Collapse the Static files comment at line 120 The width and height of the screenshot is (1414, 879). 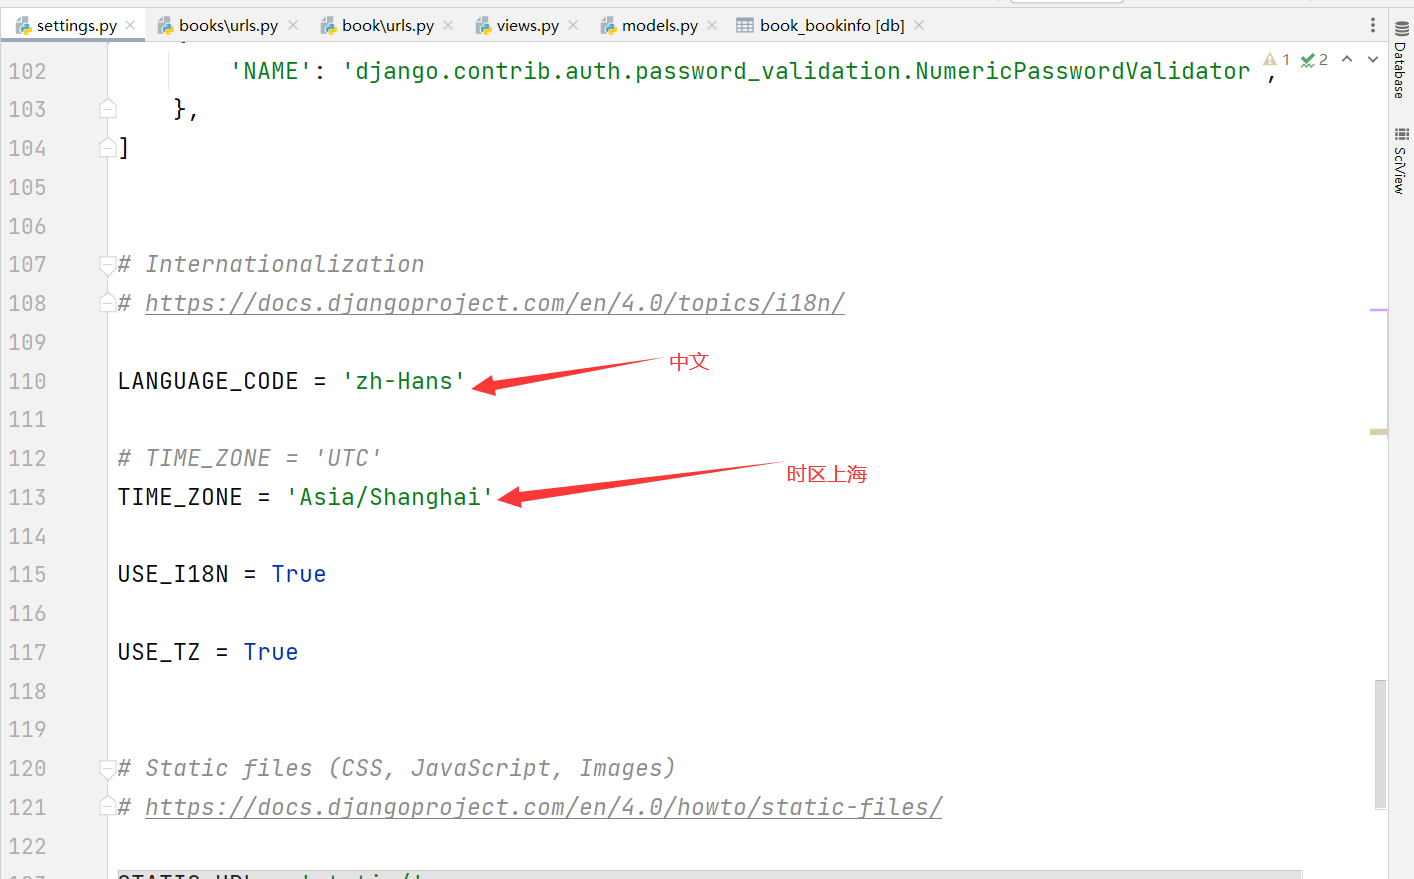point(108,769)
